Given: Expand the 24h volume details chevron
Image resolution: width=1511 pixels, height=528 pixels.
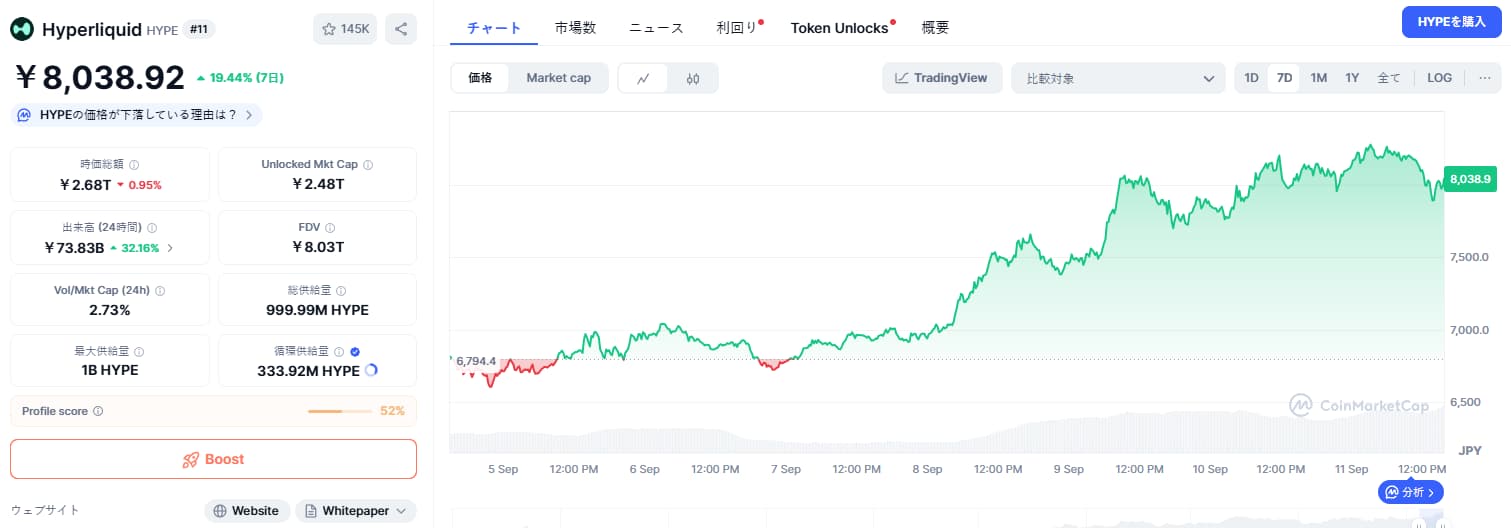Looking at the screenshot, I should 170,248.
